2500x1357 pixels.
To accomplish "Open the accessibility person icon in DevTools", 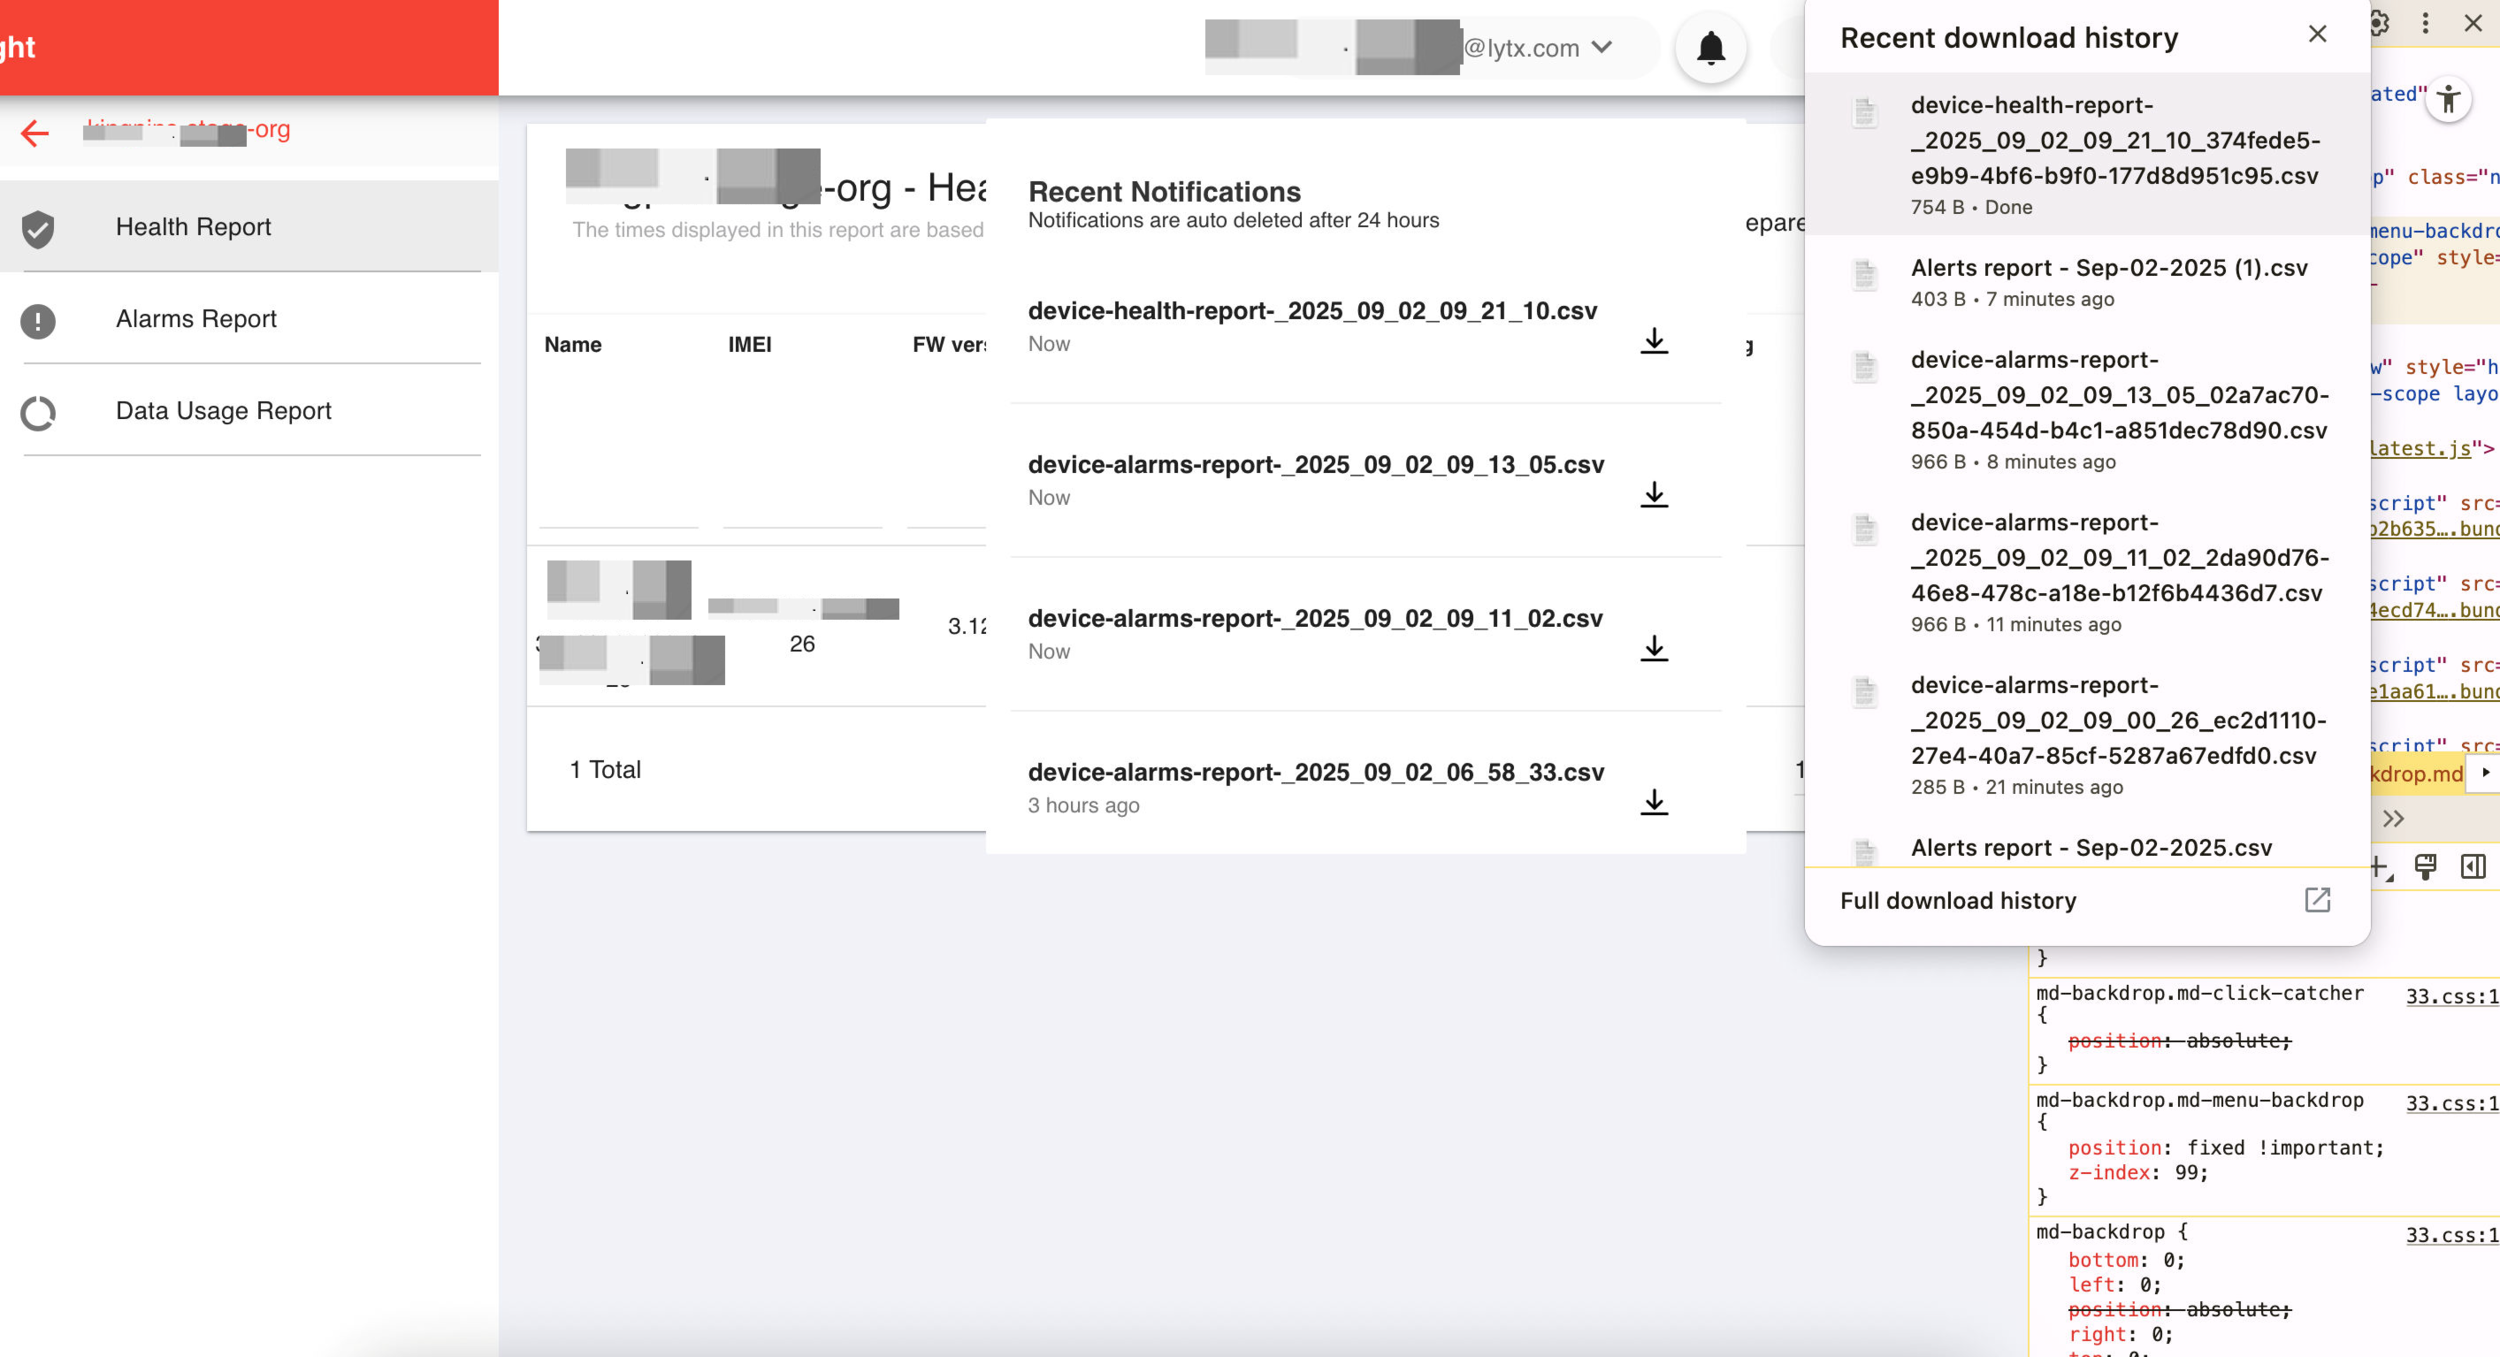I will pyautogui.click(x=2448, y=99).
